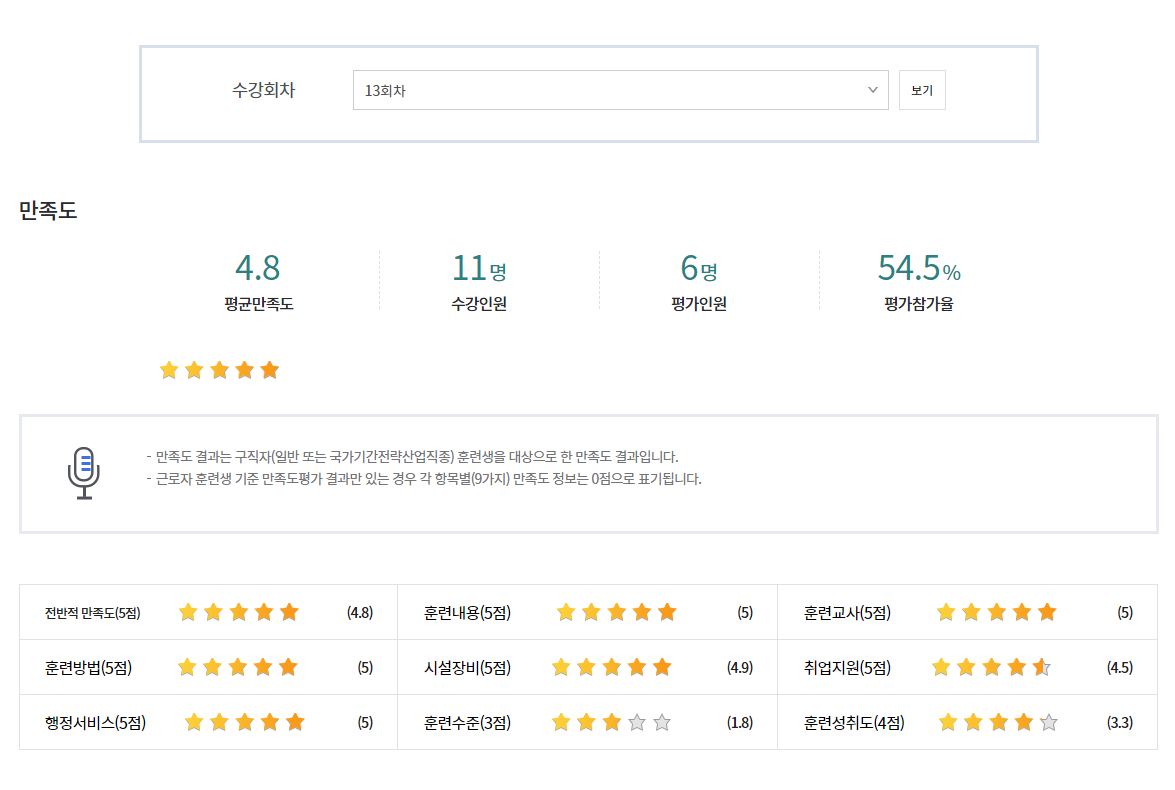The height and width of the screenshot is (790, 1175).
Task: Click the microphone notice icon
Action: tap(84, 473)
